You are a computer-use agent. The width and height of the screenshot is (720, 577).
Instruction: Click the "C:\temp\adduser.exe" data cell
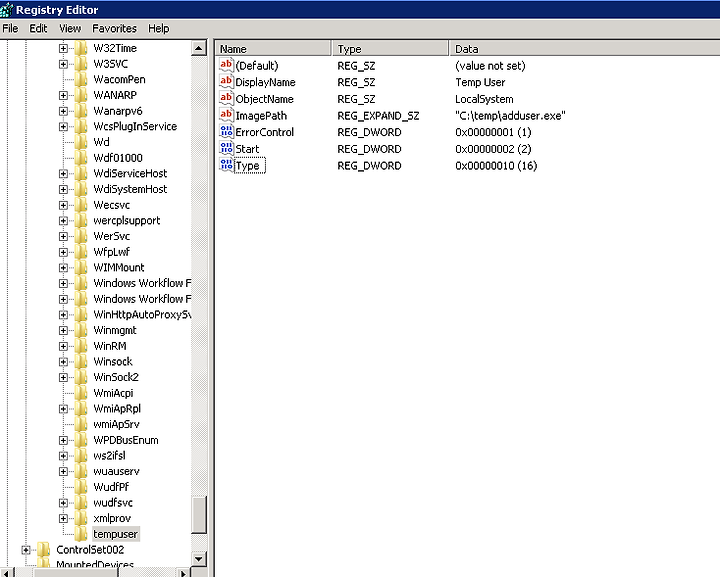click(510, 116)
